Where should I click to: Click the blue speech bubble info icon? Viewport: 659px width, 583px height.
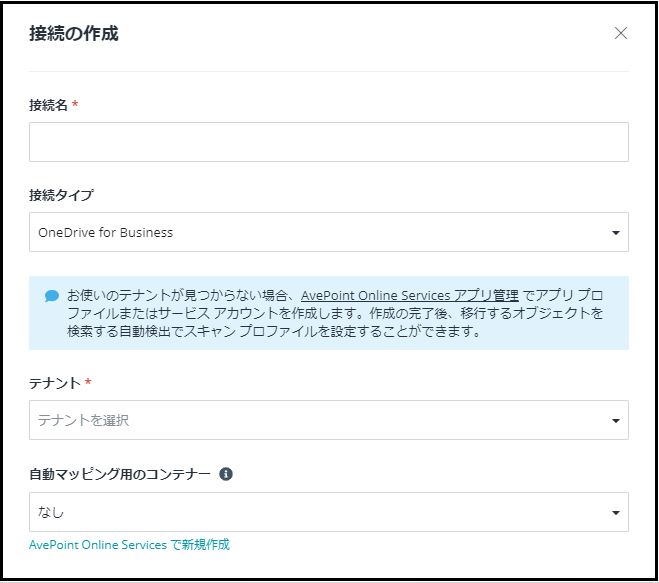tap(52, 296)
